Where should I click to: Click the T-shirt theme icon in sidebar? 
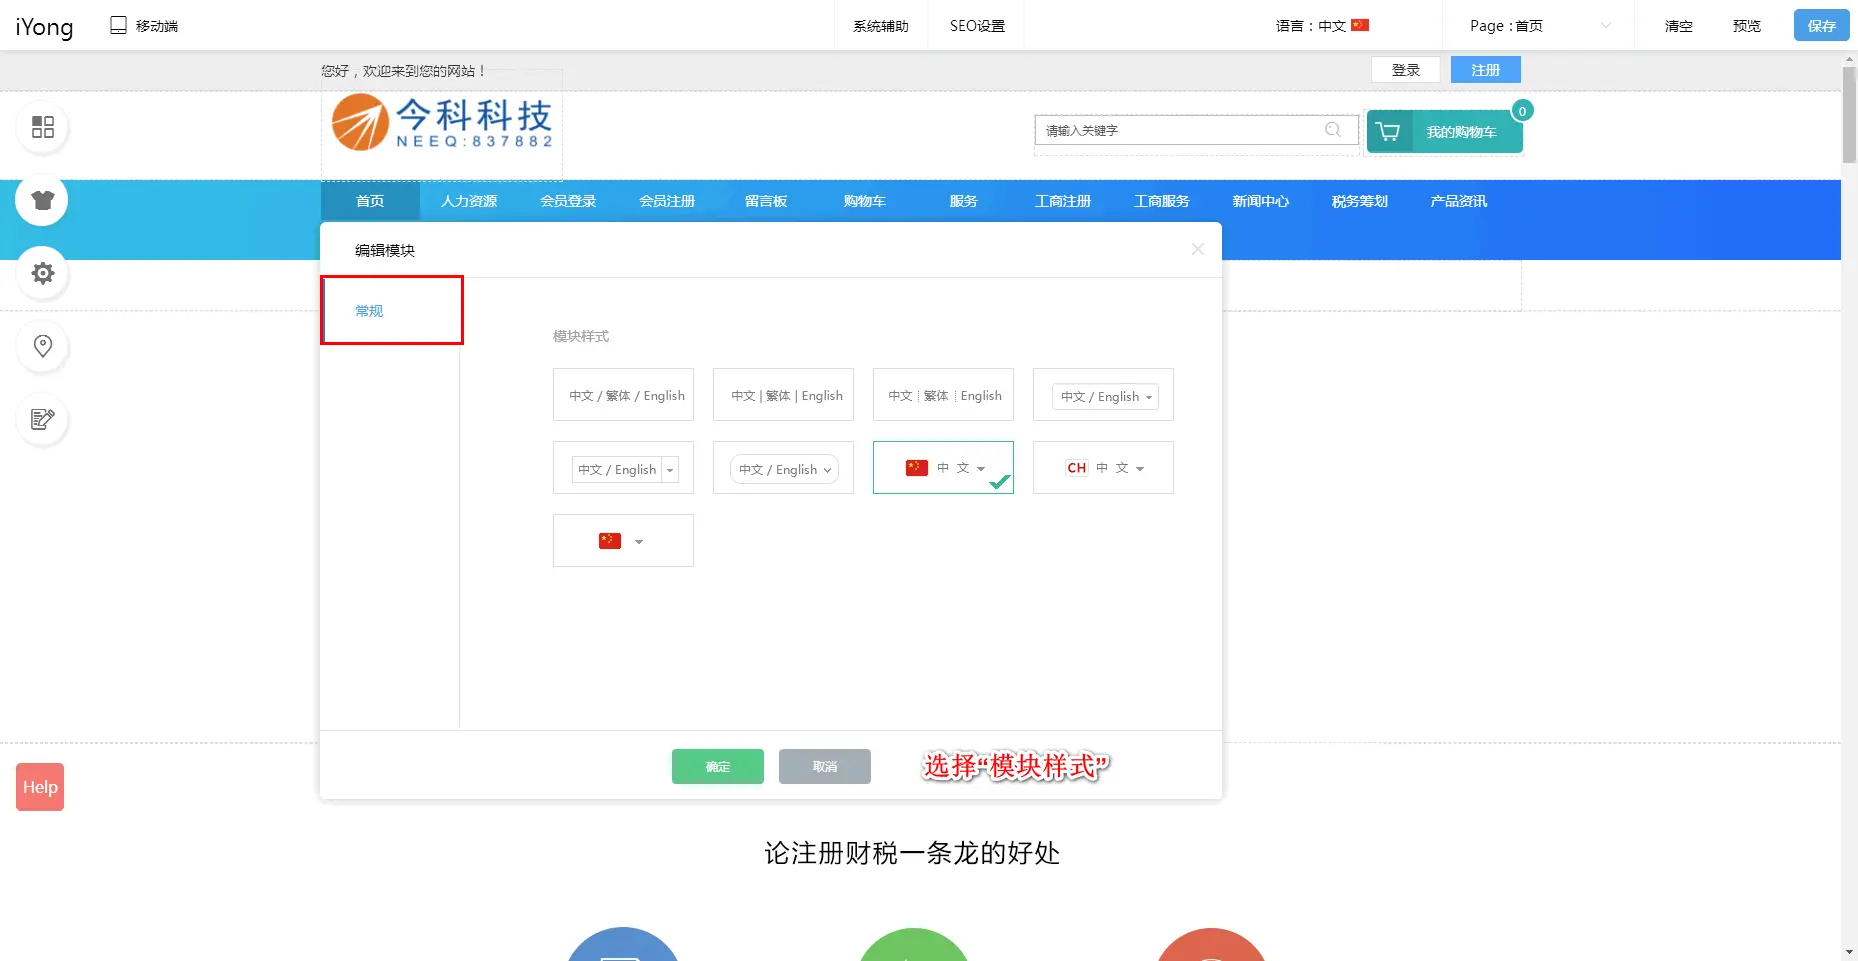pos(42,200)
